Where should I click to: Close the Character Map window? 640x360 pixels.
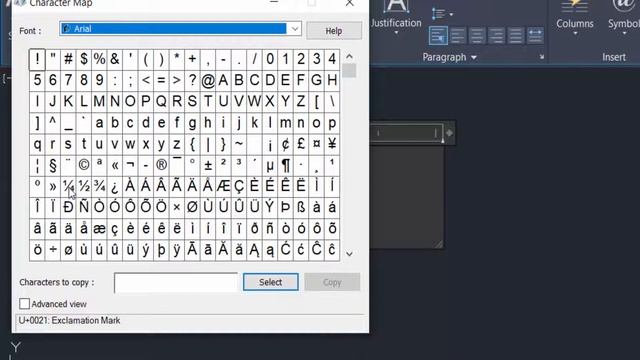point(350,3)
